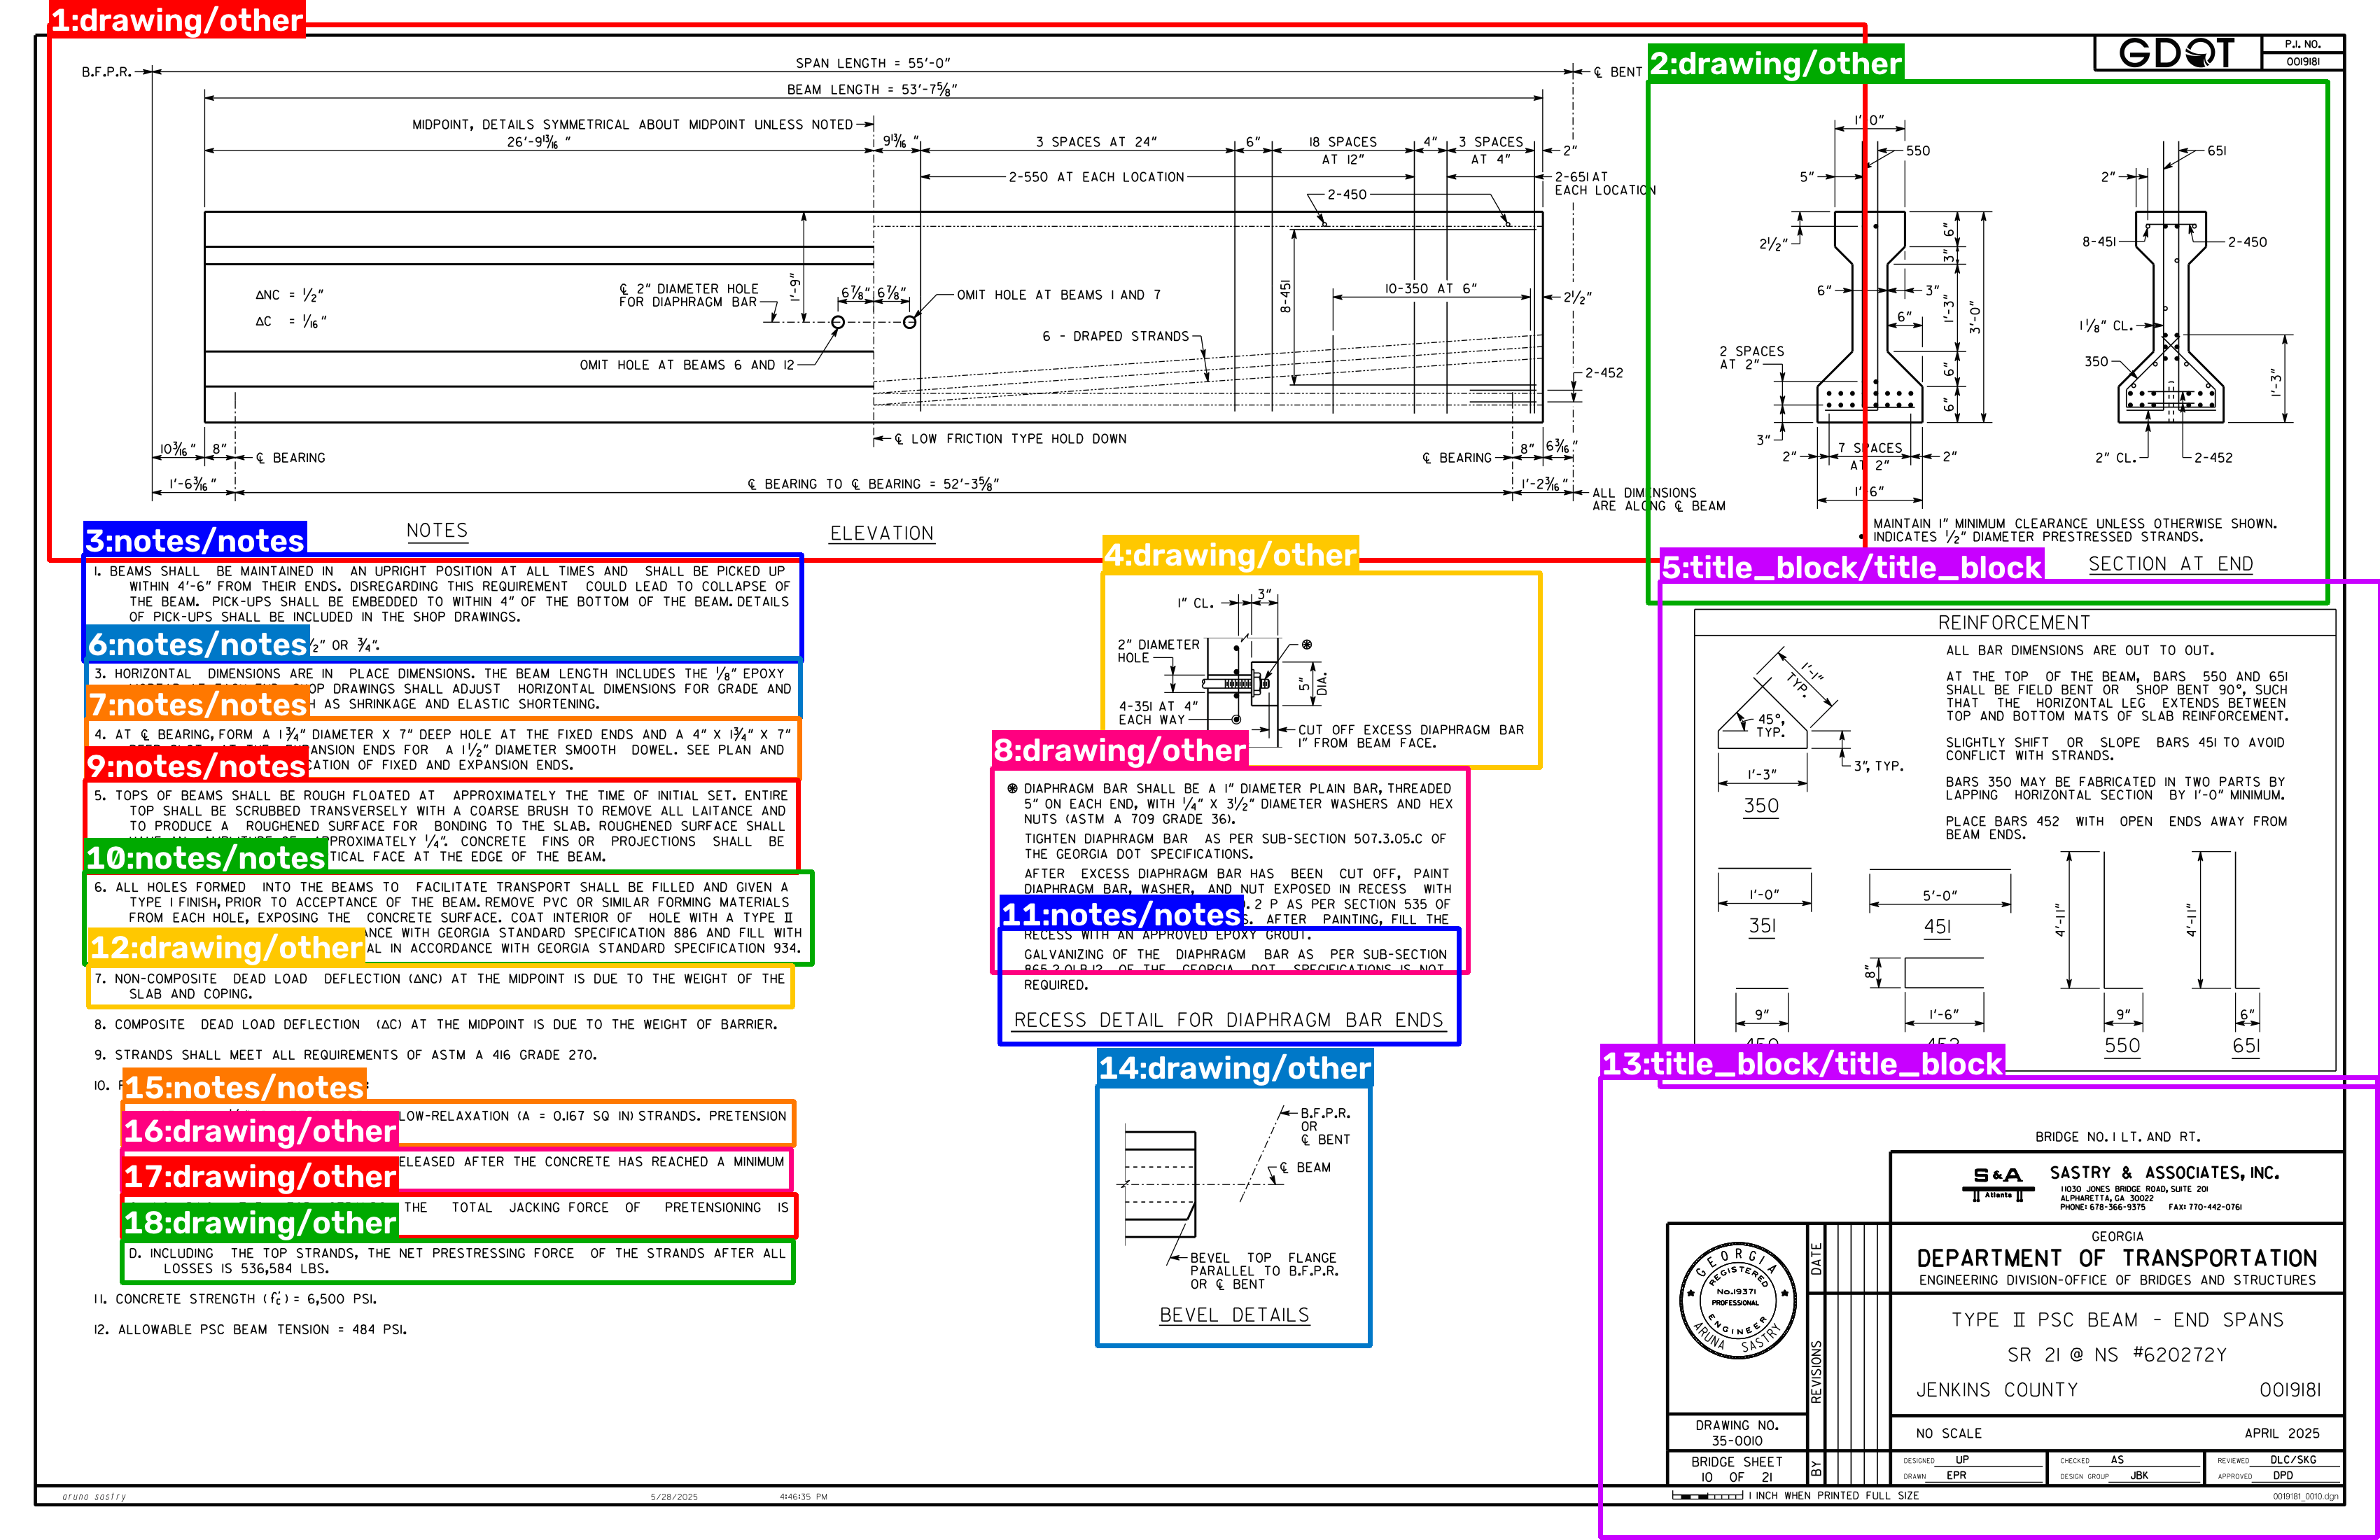Click 'BRIDGE SHEET 10 OF 21' box

(x=1737, y=1468)
